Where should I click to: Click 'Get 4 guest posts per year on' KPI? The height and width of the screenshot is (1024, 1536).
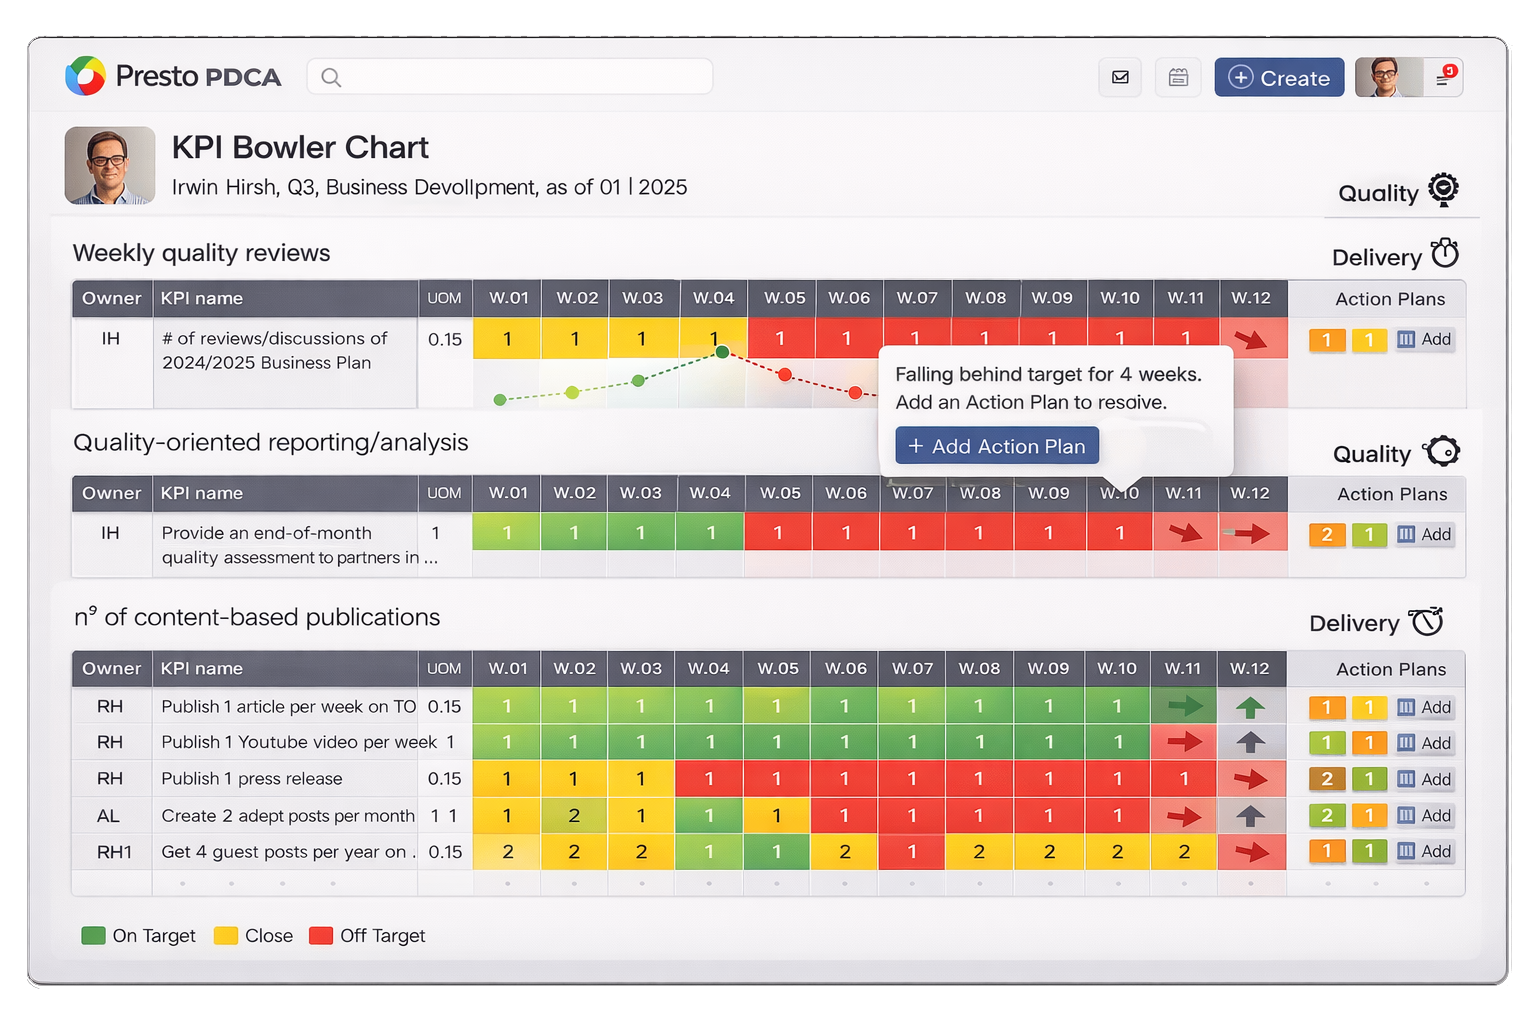pyautogui.click(x=288, y=852)
